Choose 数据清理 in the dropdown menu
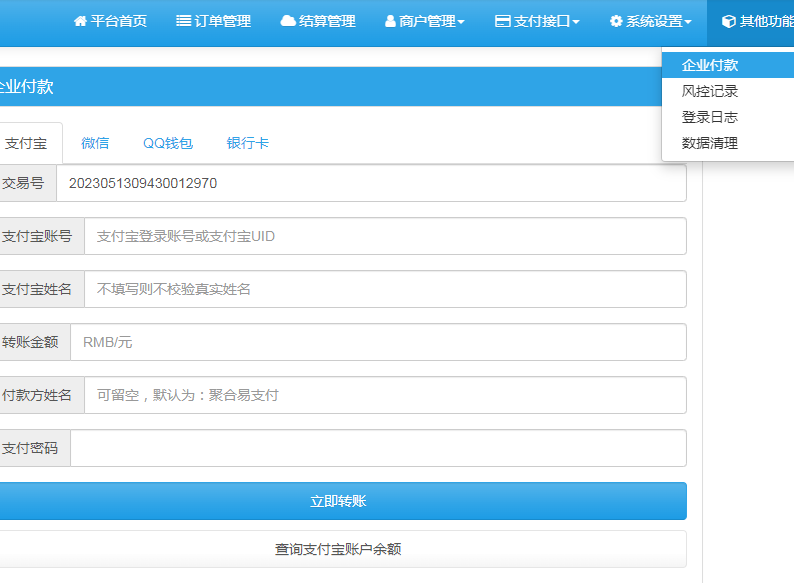 pyautogui.click(x=728, y=143)
